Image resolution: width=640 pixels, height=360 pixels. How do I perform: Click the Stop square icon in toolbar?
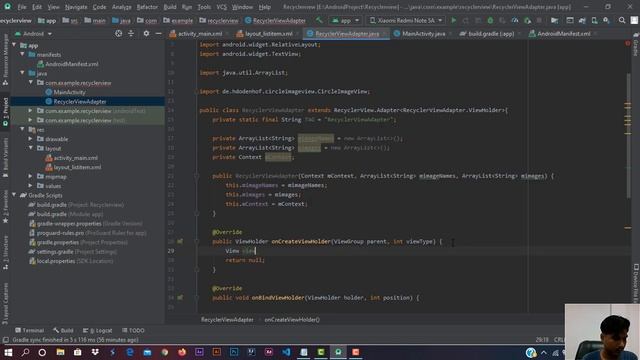pos(539,20)
